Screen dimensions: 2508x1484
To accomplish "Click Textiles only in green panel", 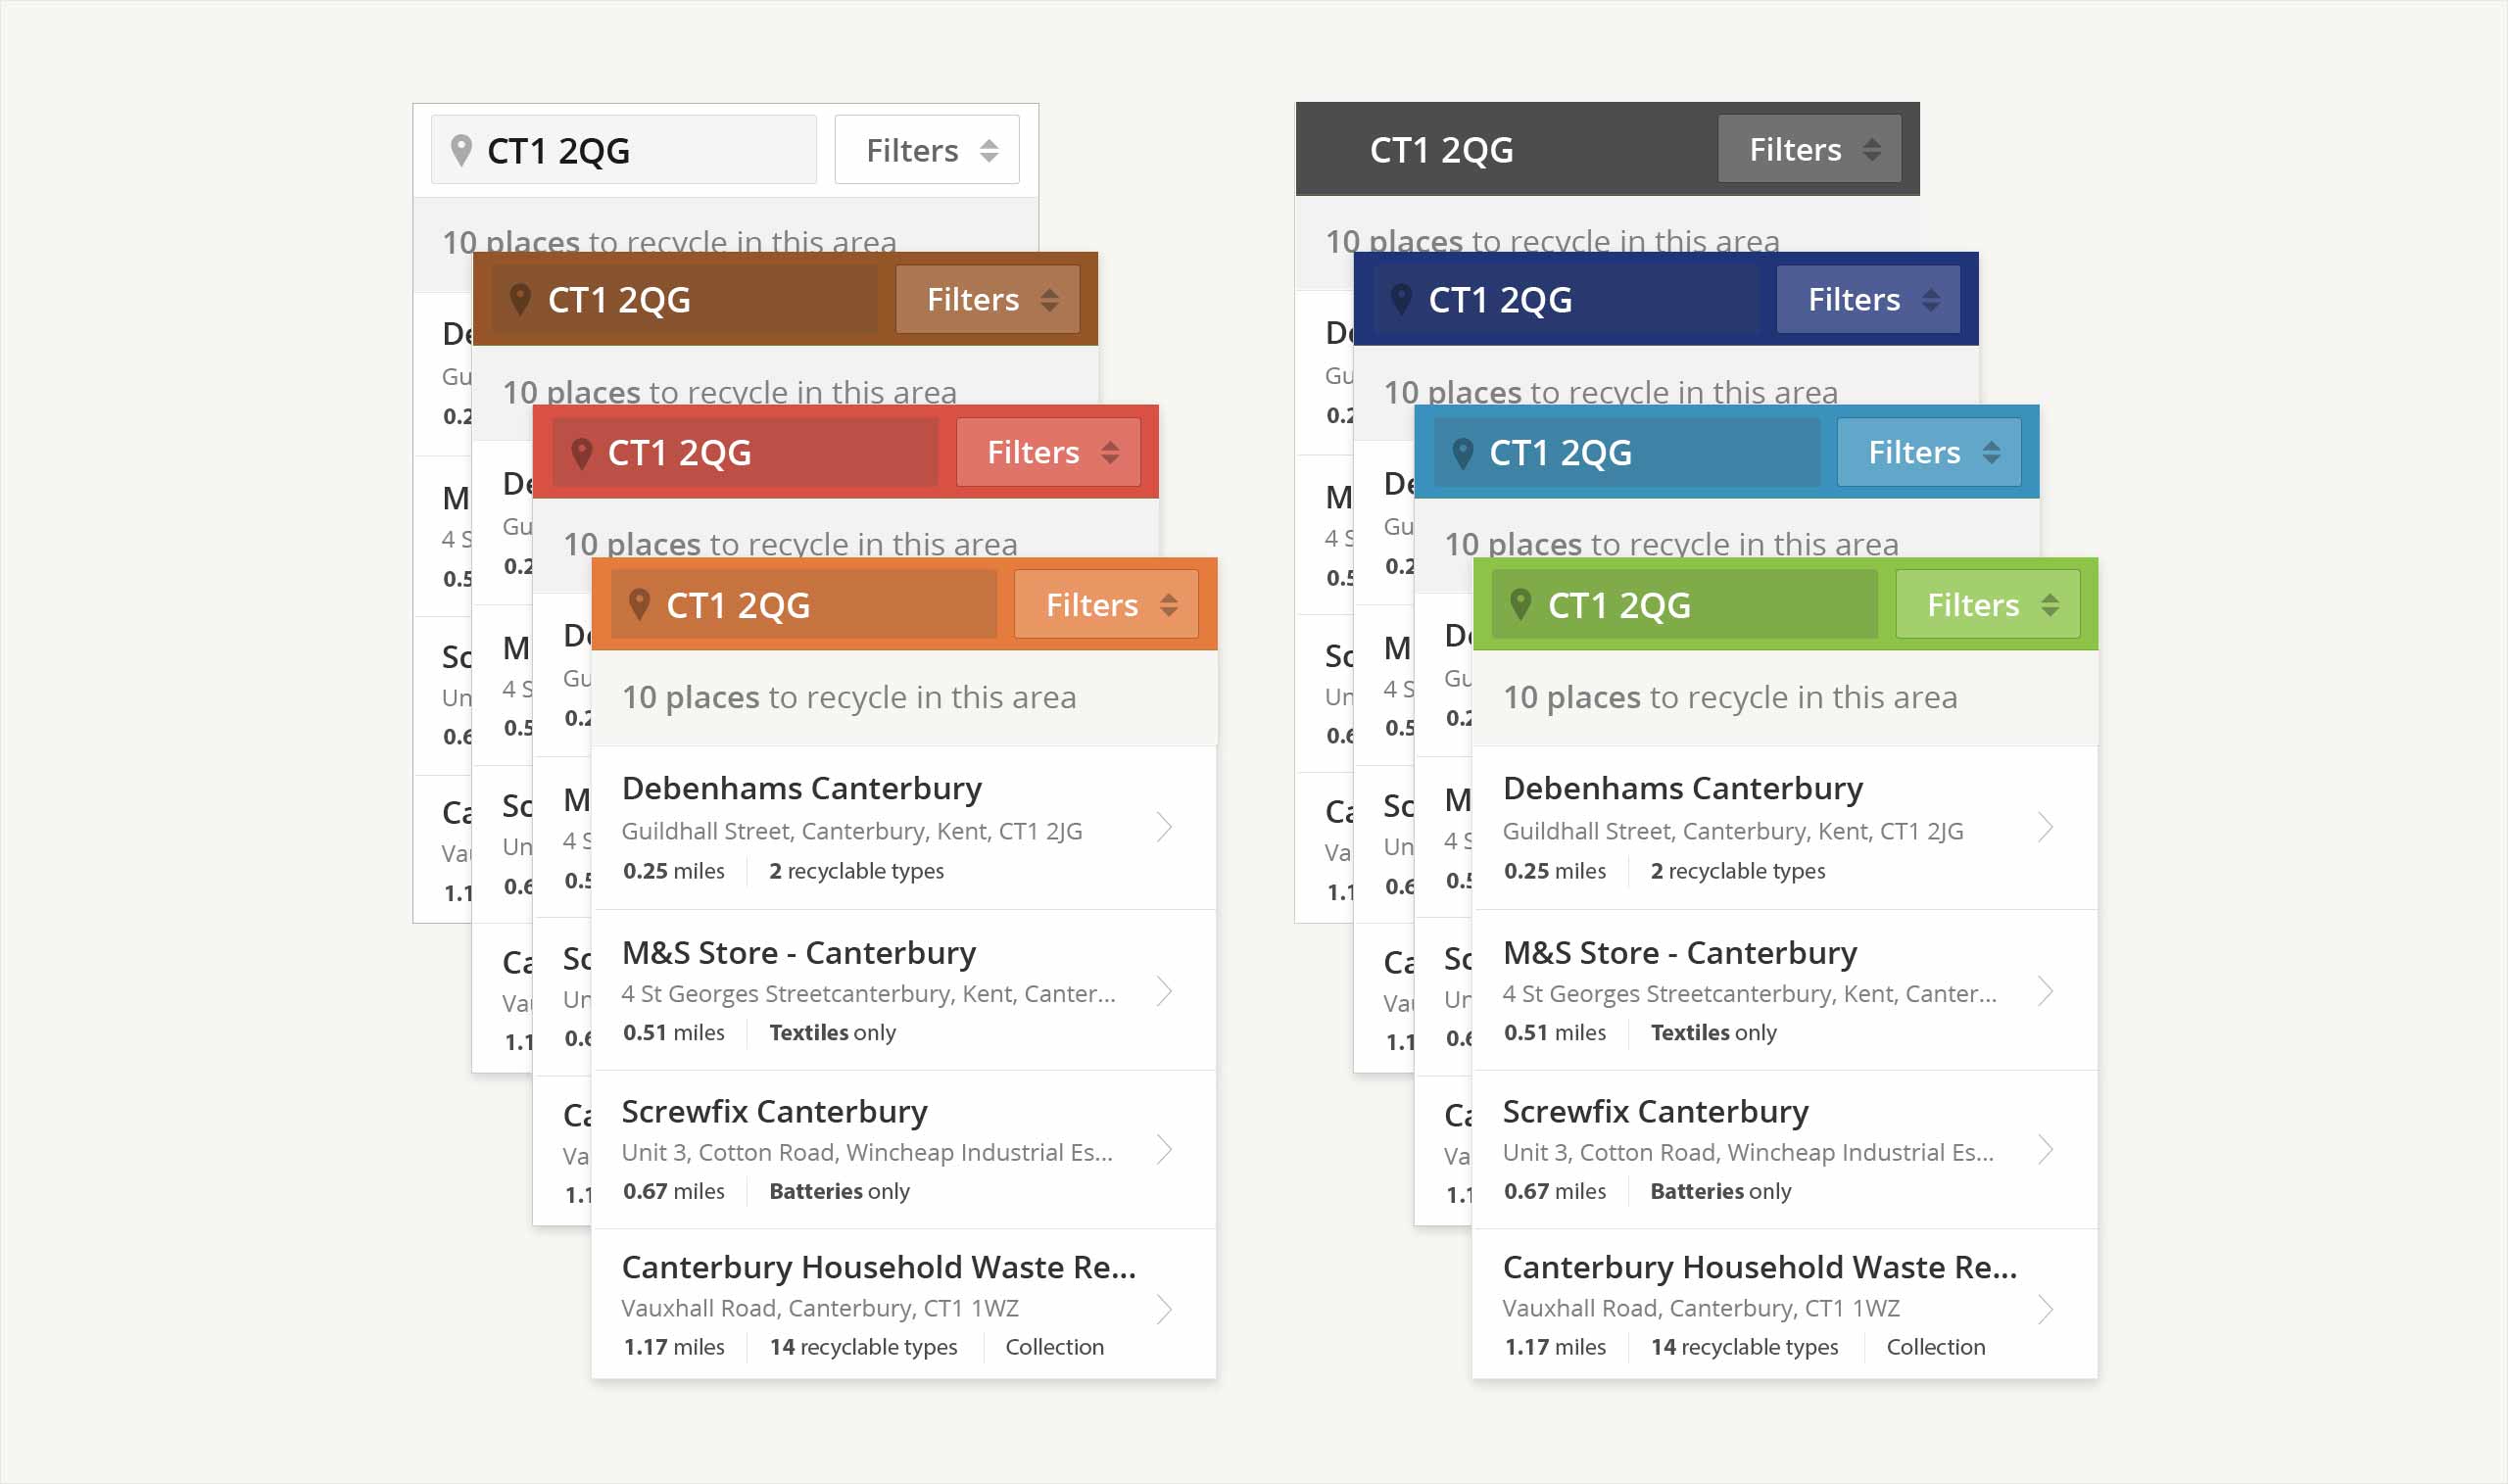I will pos(1713,1032).
